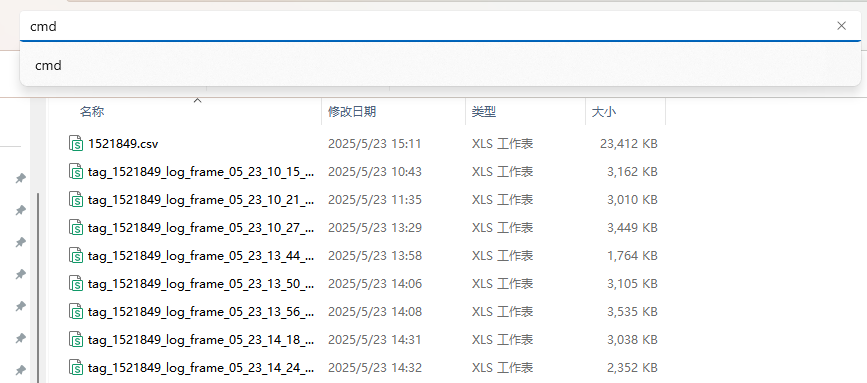The height and width of the screenshot is (383, 867).
Task: Select the cmd autocomplete suggestion
Action: coord(440,65)
